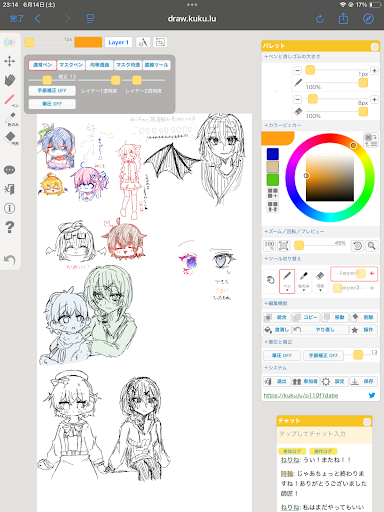Toggle 筆圧 OFF in the gray pen options

[52, 104]
